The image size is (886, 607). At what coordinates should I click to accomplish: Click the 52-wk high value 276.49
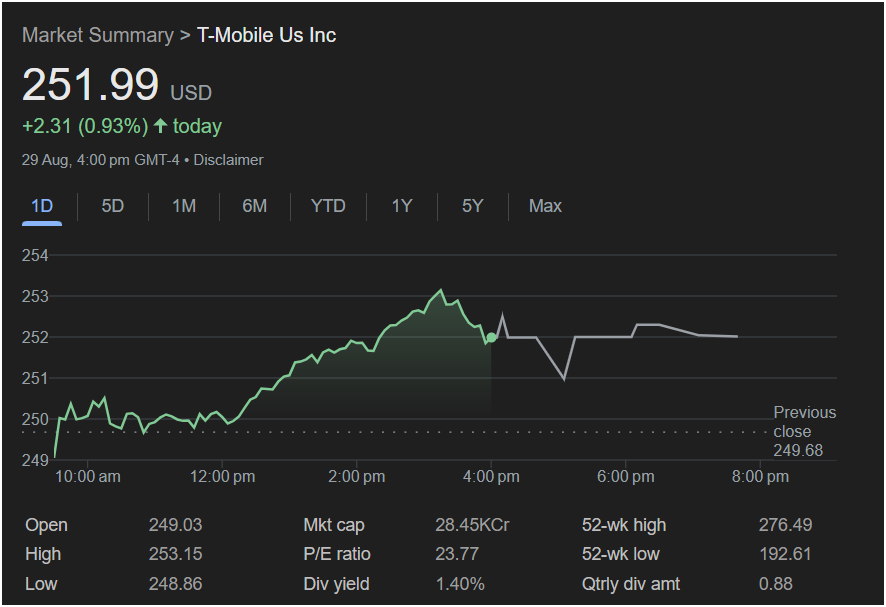785,525
